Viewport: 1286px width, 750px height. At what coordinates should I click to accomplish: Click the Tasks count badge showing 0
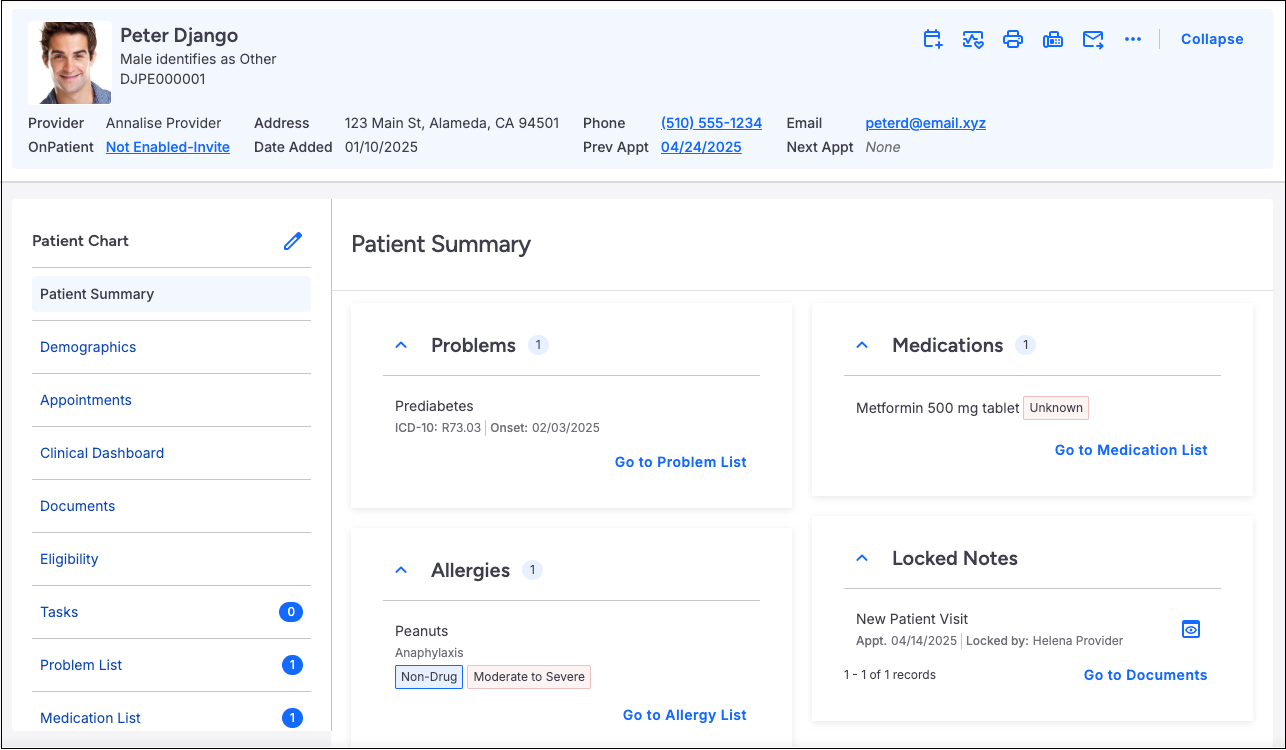click(291, 612)
